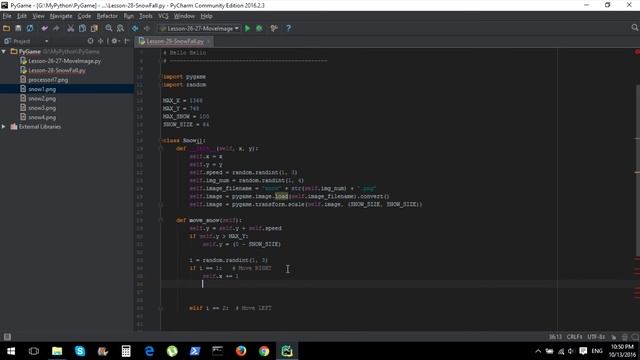Open the File menu
Viewport: 640px width, 360px height.
tap(7, 16)
